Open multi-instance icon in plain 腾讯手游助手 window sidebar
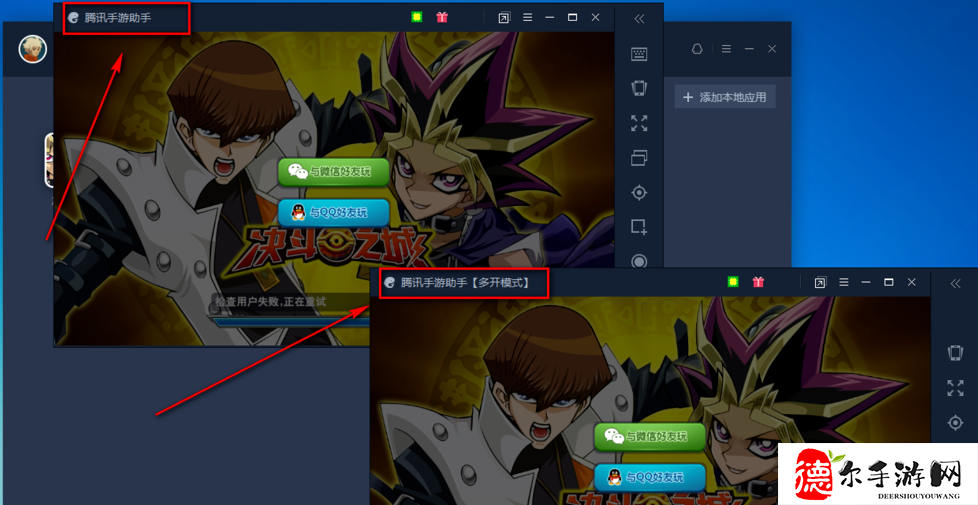Viewport: 978px width, 505px height. click(639, 158)
